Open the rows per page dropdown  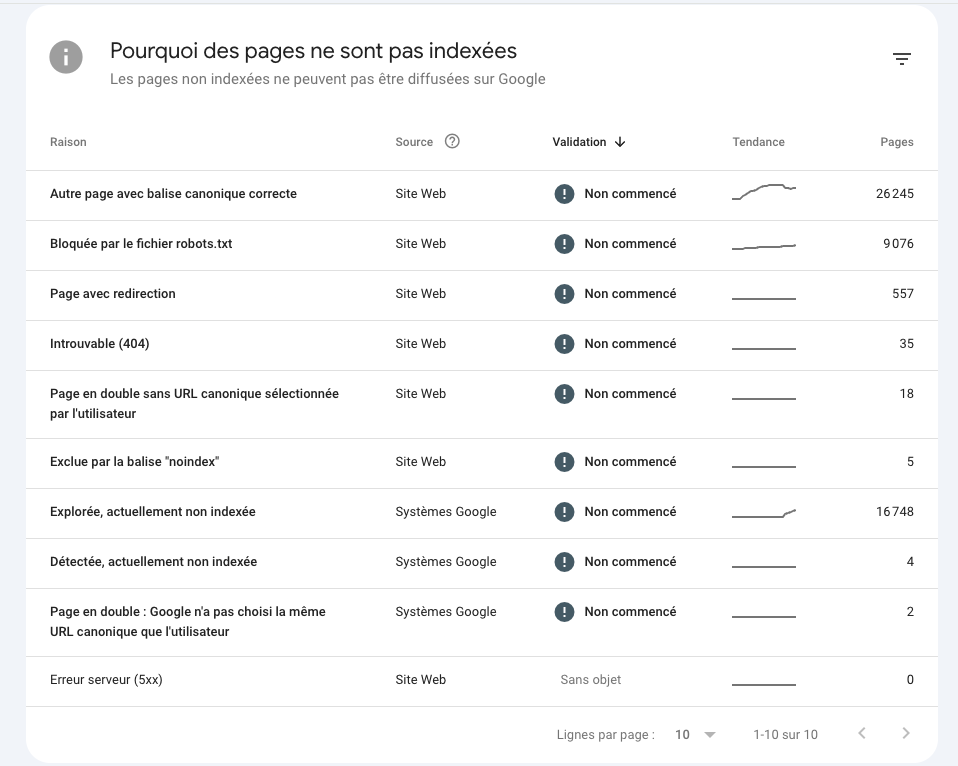point(696,735)
